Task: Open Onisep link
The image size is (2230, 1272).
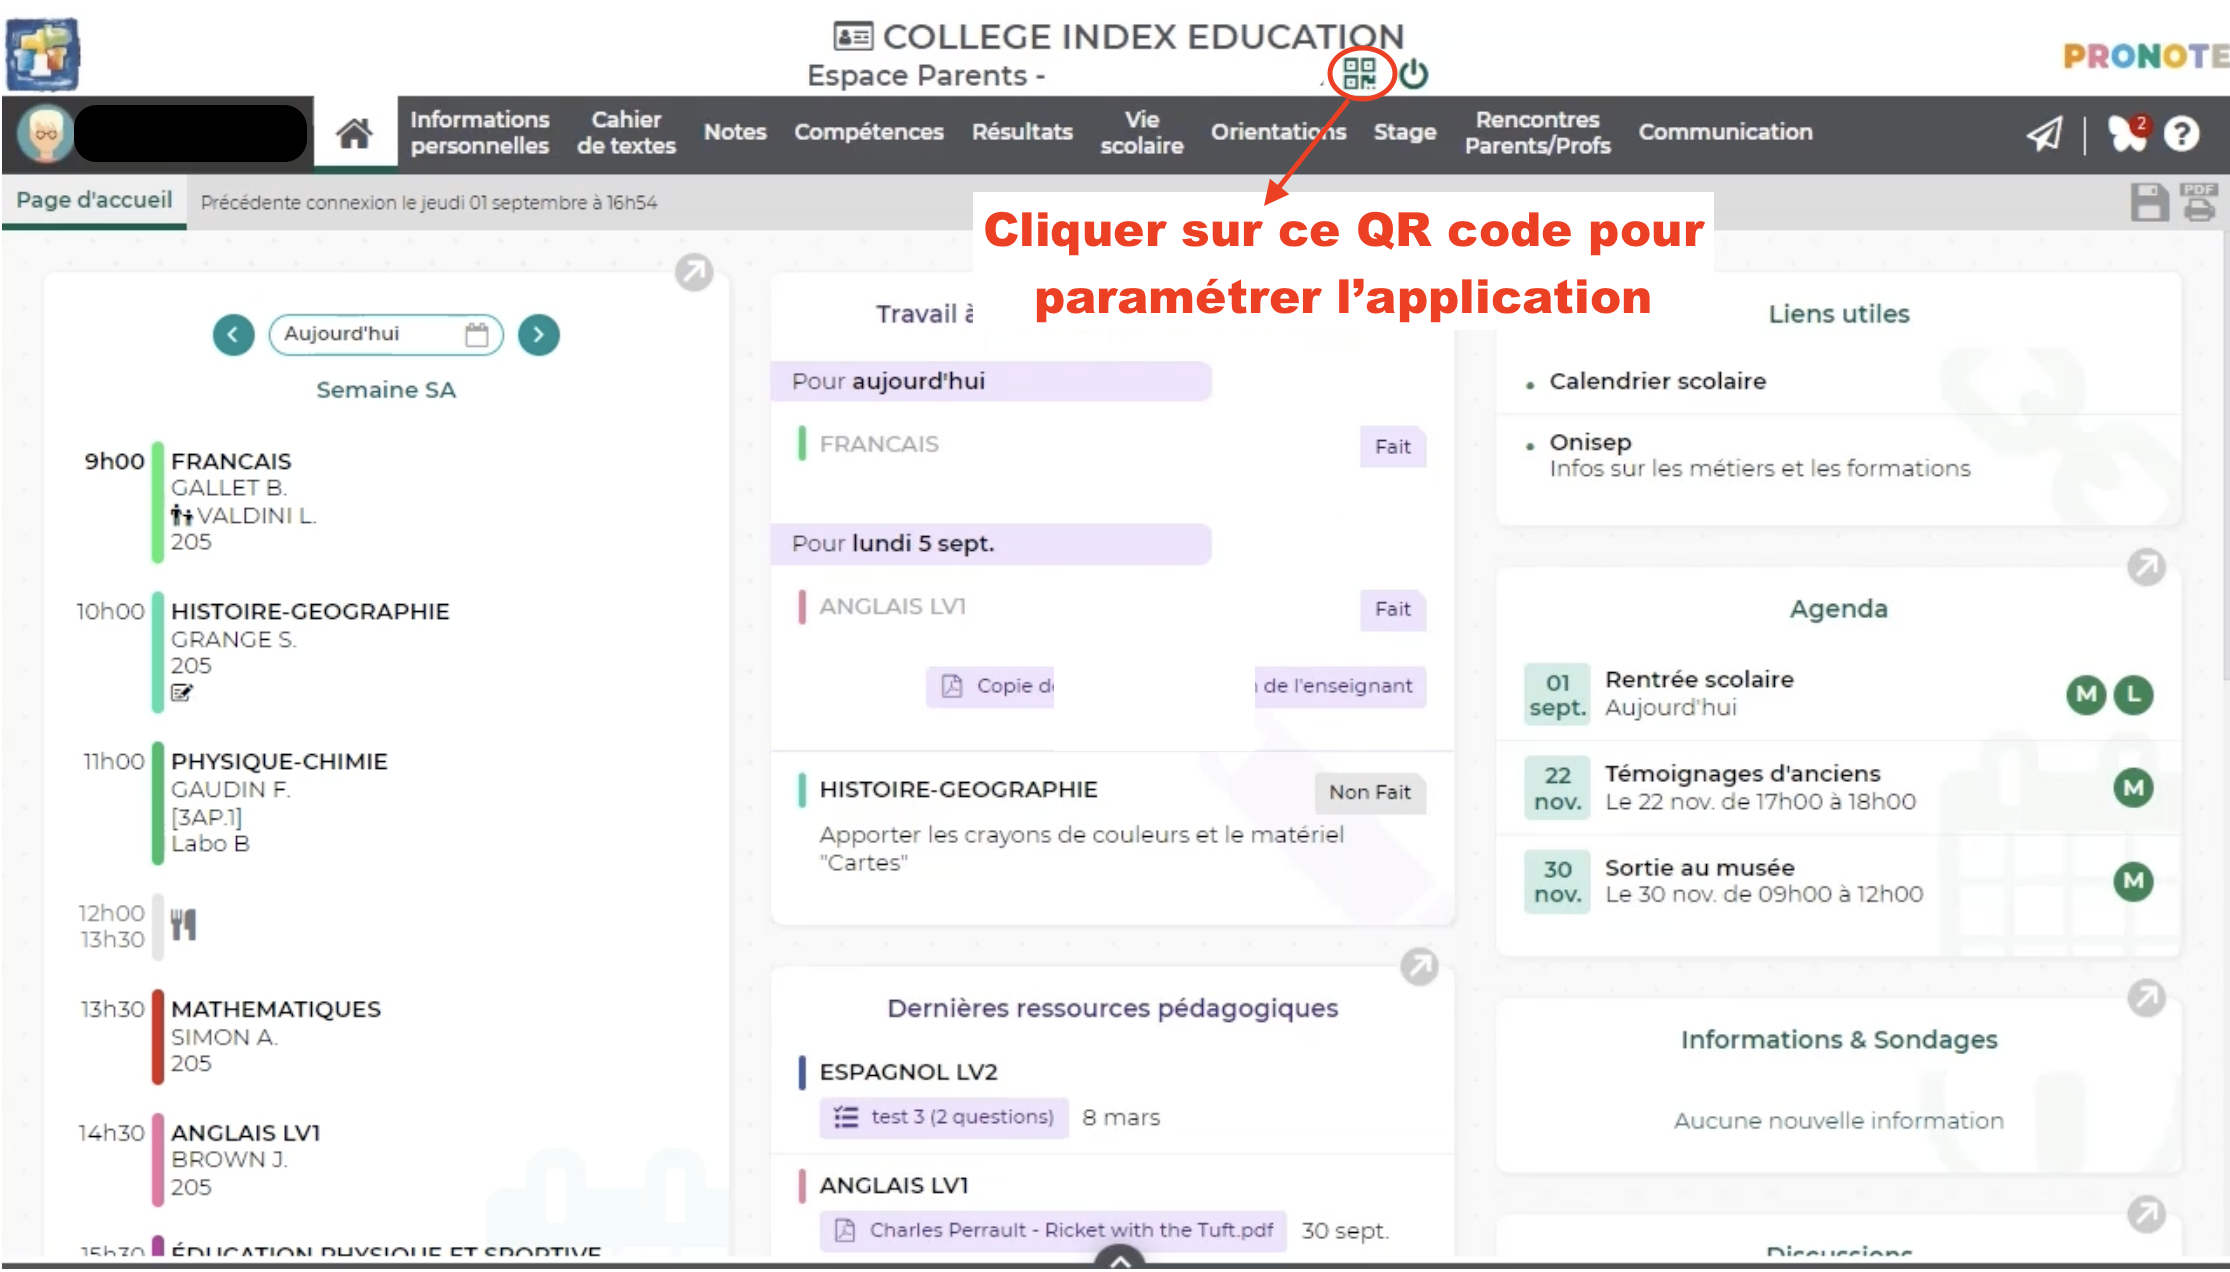Action: tap(1590, 442)
